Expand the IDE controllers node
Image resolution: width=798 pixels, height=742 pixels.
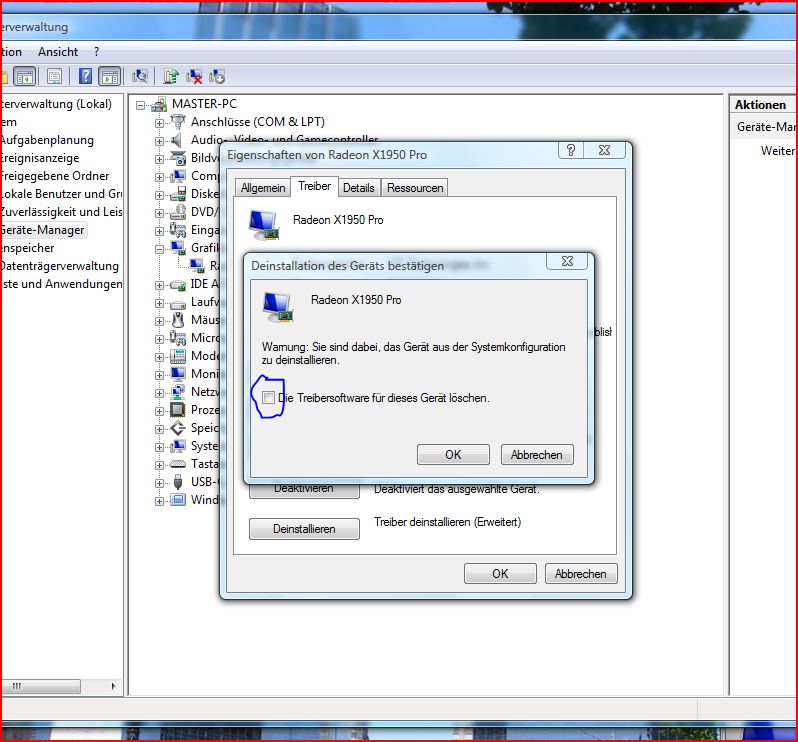coord(159,286)
